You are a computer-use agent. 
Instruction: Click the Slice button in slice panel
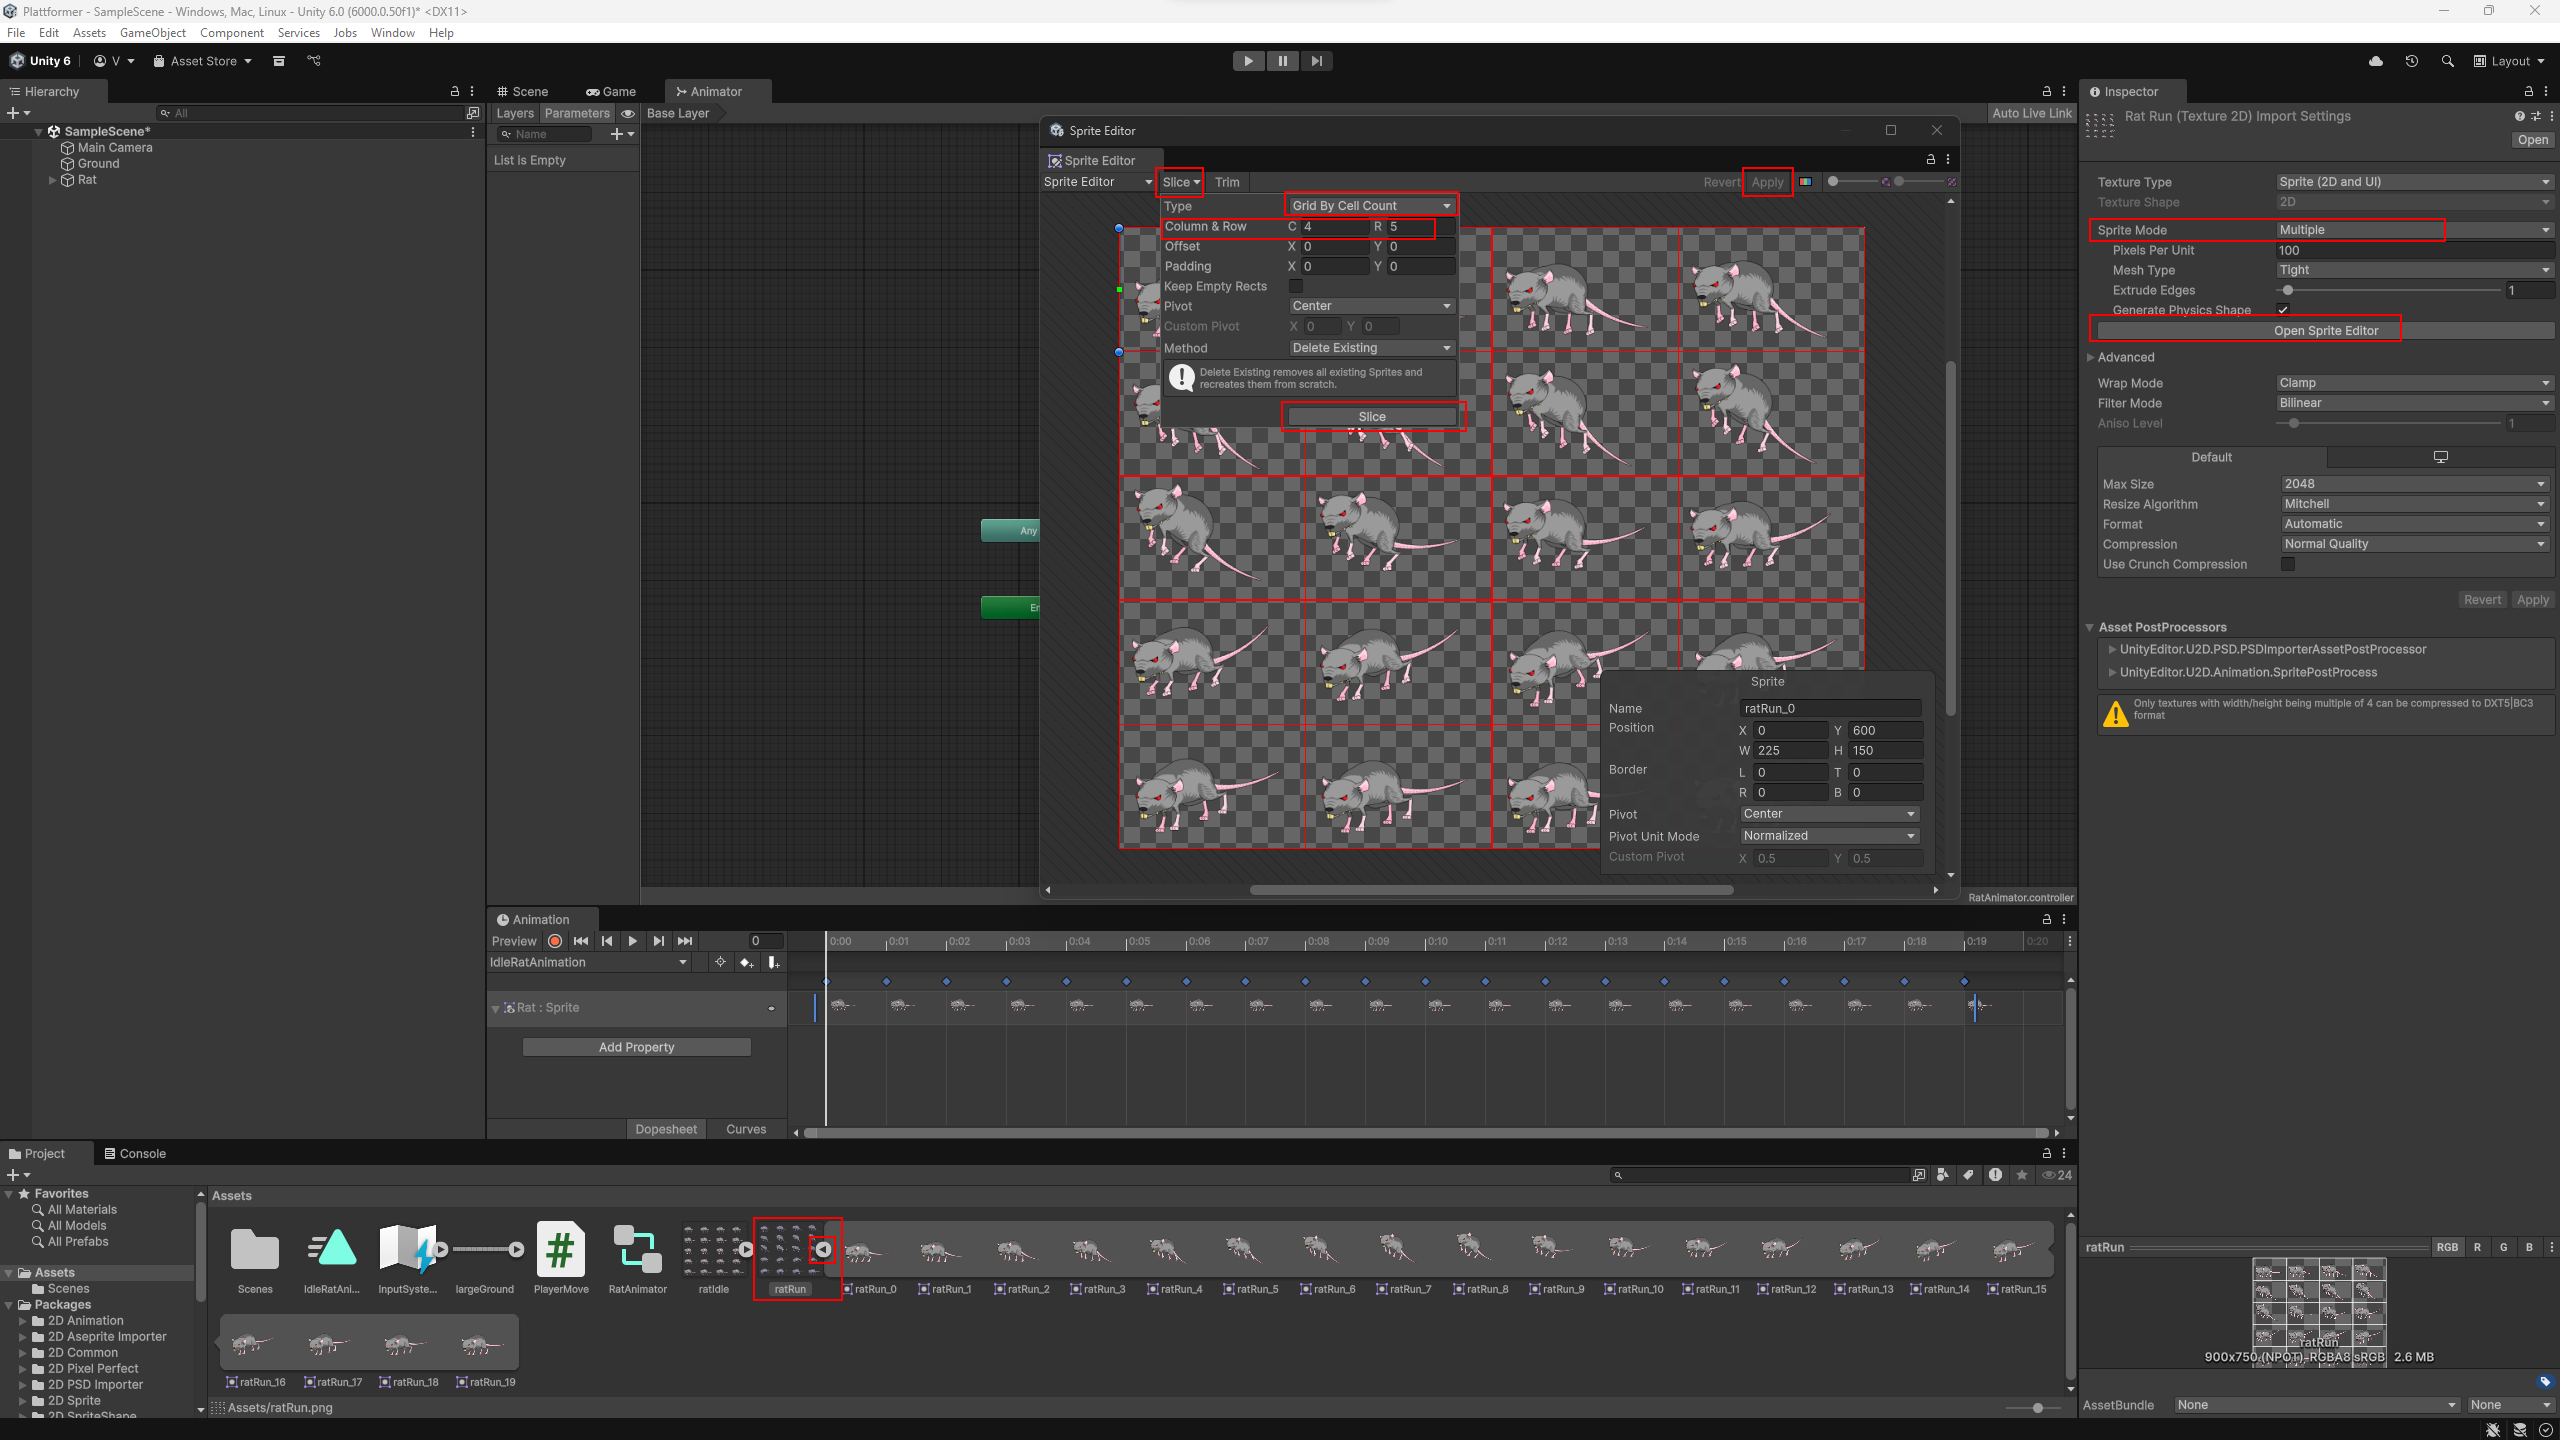[1372, 417]
